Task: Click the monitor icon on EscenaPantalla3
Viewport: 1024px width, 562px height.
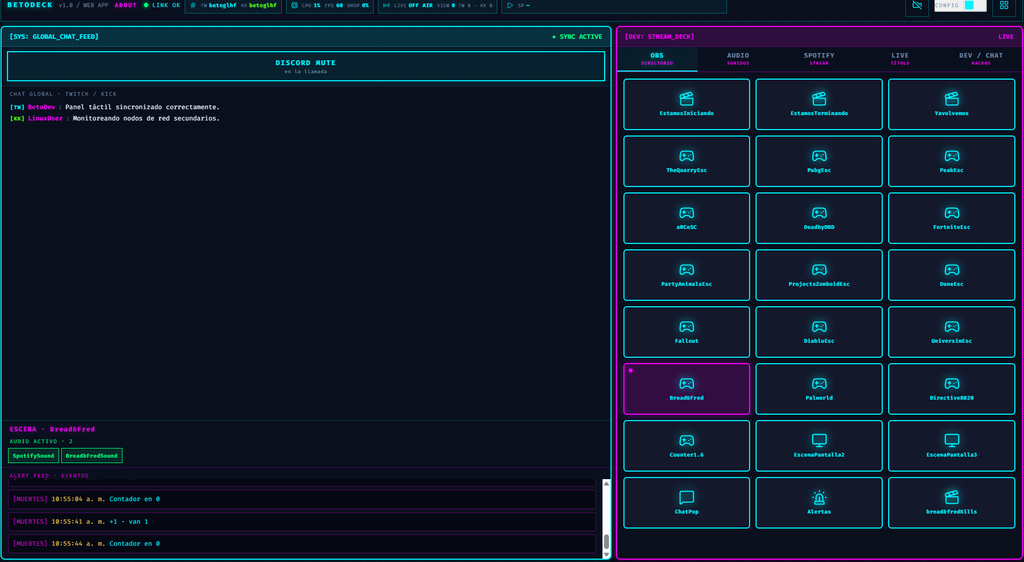Action: (x=952, y=440)
